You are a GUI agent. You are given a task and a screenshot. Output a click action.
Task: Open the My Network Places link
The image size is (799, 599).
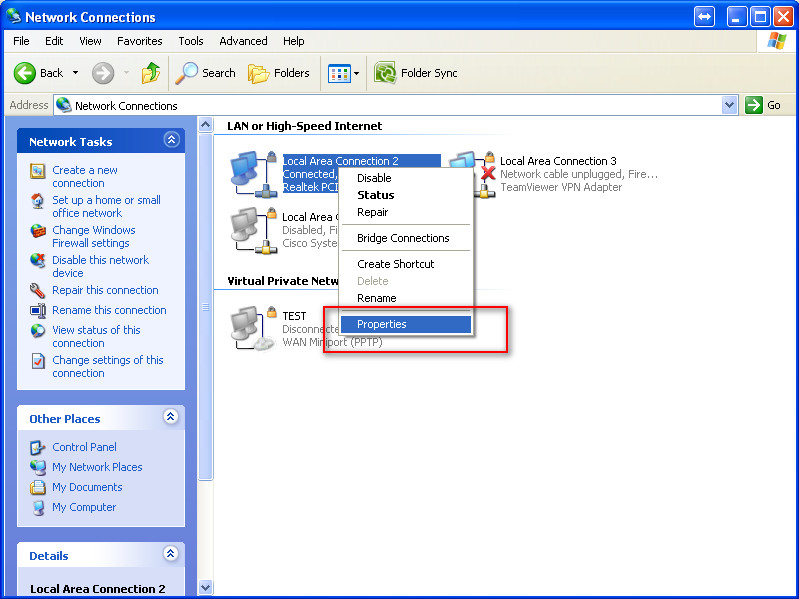[x=97, y=467]
